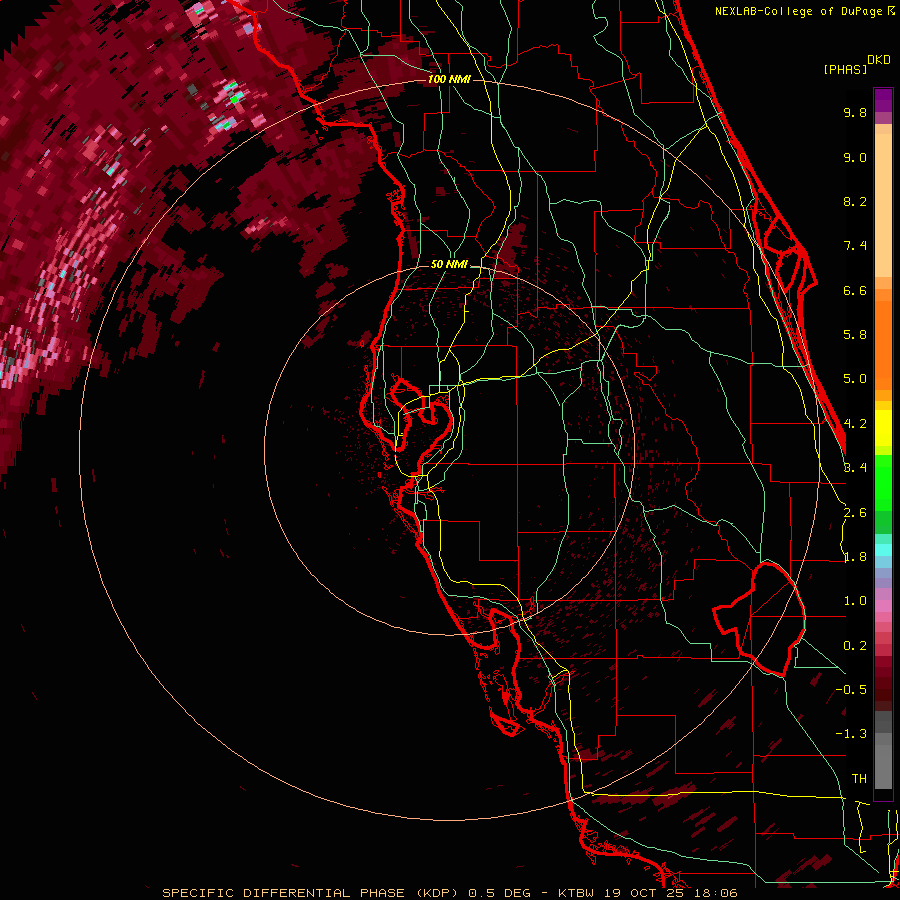
Task: Click the NEXLAB-College of DuPage label
Action: point(804,11)
